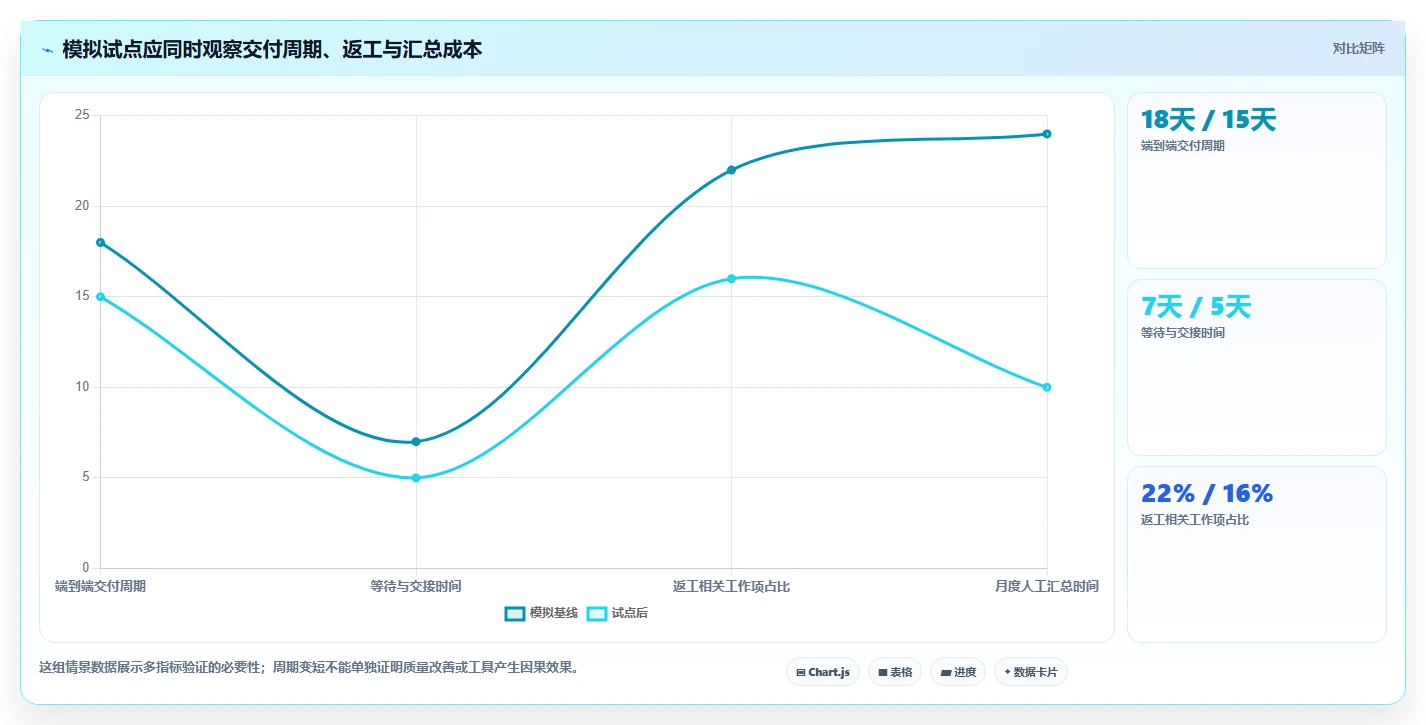The image size is (1426, 725).
Task: Toggle the 模拟基线 legend swatch
Action: (515, 613)
